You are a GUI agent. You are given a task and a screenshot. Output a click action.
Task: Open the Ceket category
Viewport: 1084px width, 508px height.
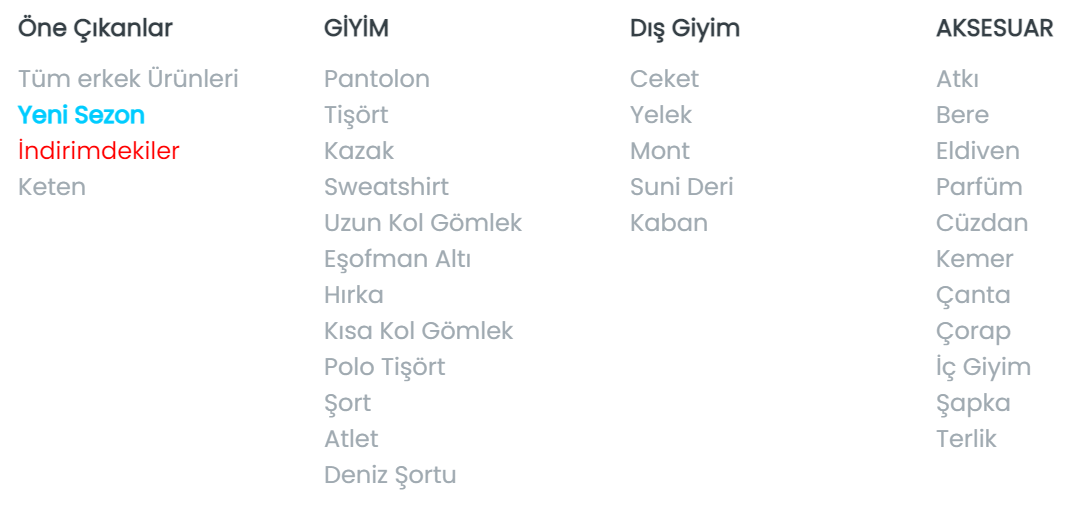point(664,79)
